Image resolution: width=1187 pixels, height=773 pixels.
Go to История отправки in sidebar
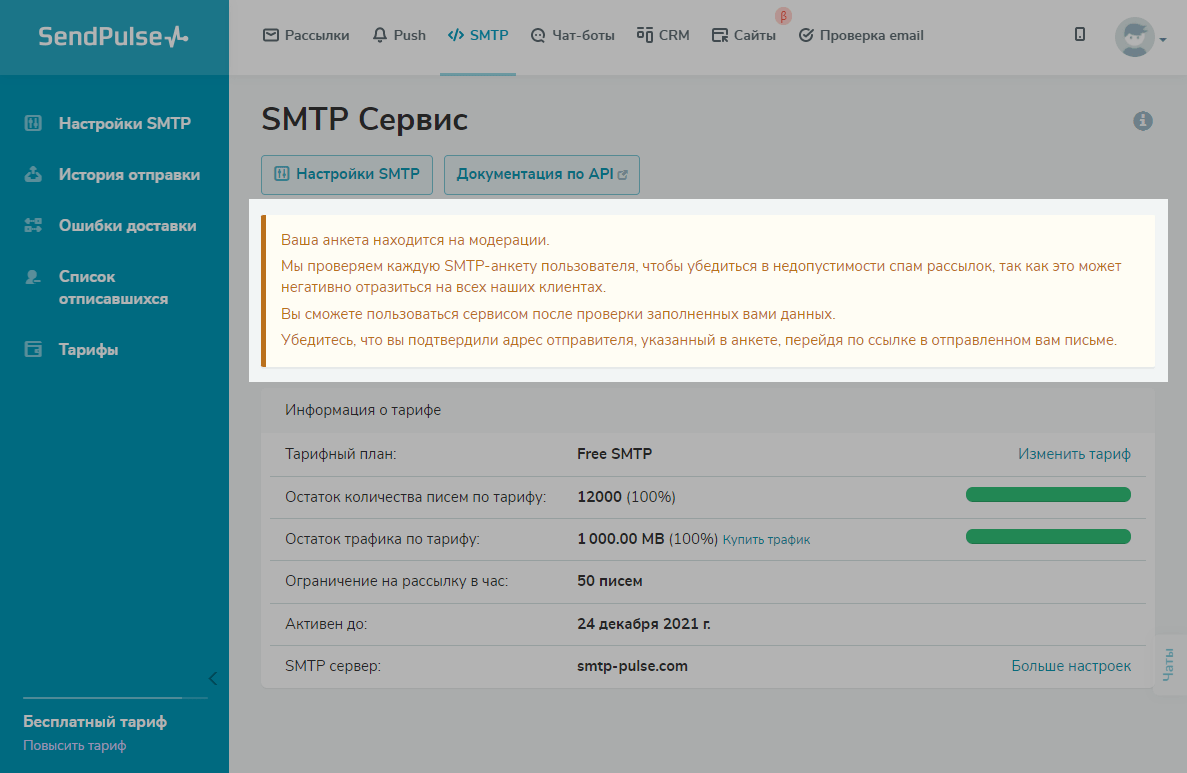(x=129, y=175)
